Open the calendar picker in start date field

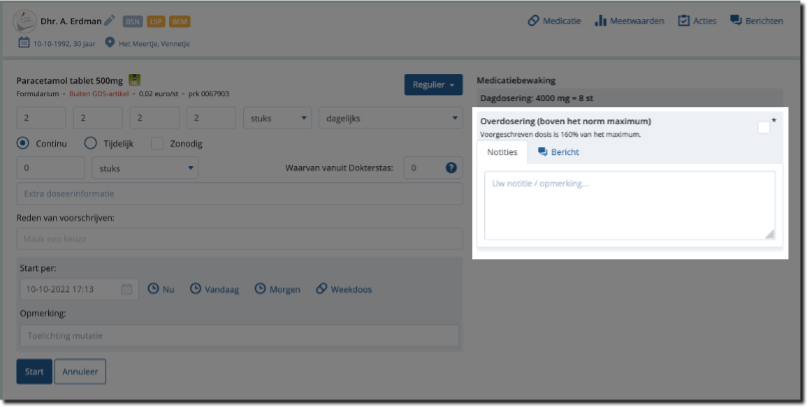127,289
